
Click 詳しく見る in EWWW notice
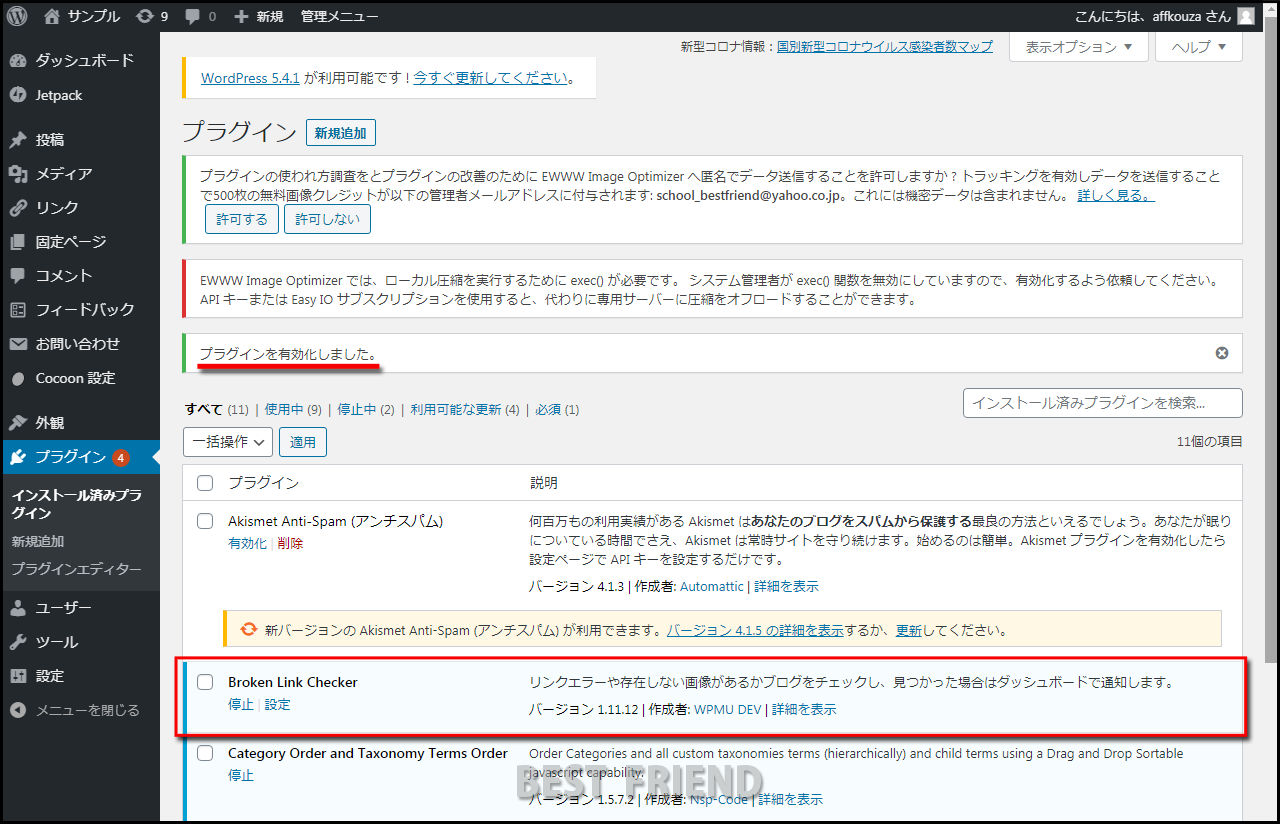point(1116,195)
